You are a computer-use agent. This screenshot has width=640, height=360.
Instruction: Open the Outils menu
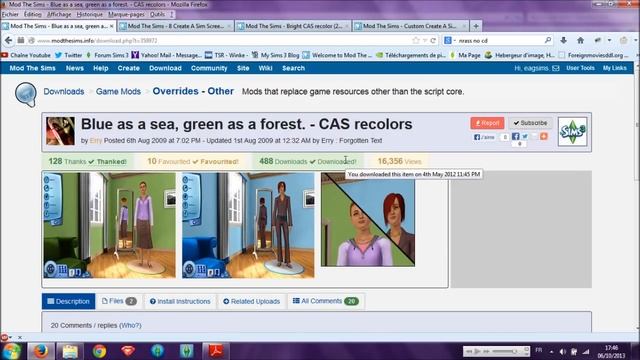click(x=157, y=14)
